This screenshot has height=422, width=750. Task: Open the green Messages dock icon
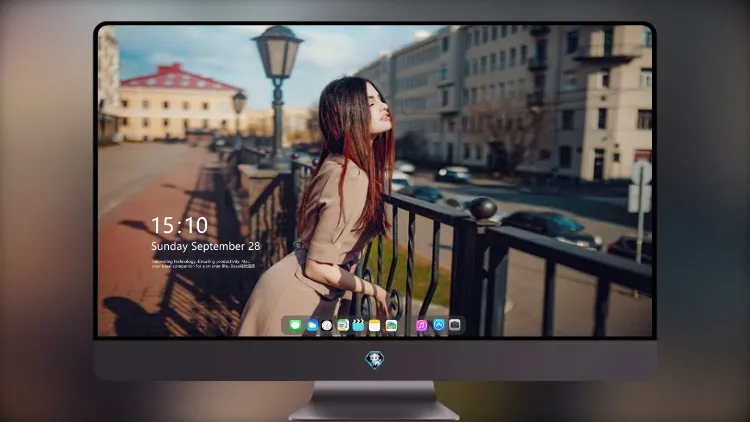295,325
